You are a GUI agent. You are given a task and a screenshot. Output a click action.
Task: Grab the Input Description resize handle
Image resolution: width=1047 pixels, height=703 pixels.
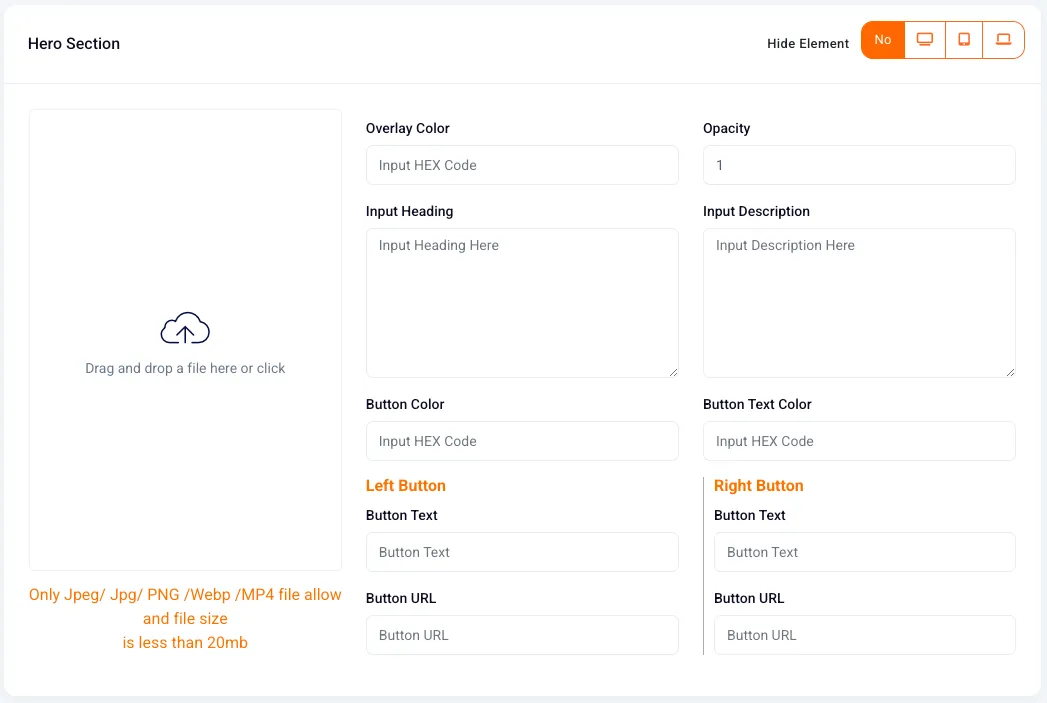tap(1010, 373)
